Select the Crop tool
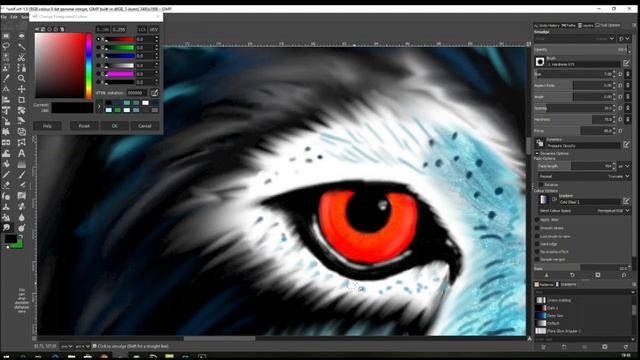 point(21,100)
